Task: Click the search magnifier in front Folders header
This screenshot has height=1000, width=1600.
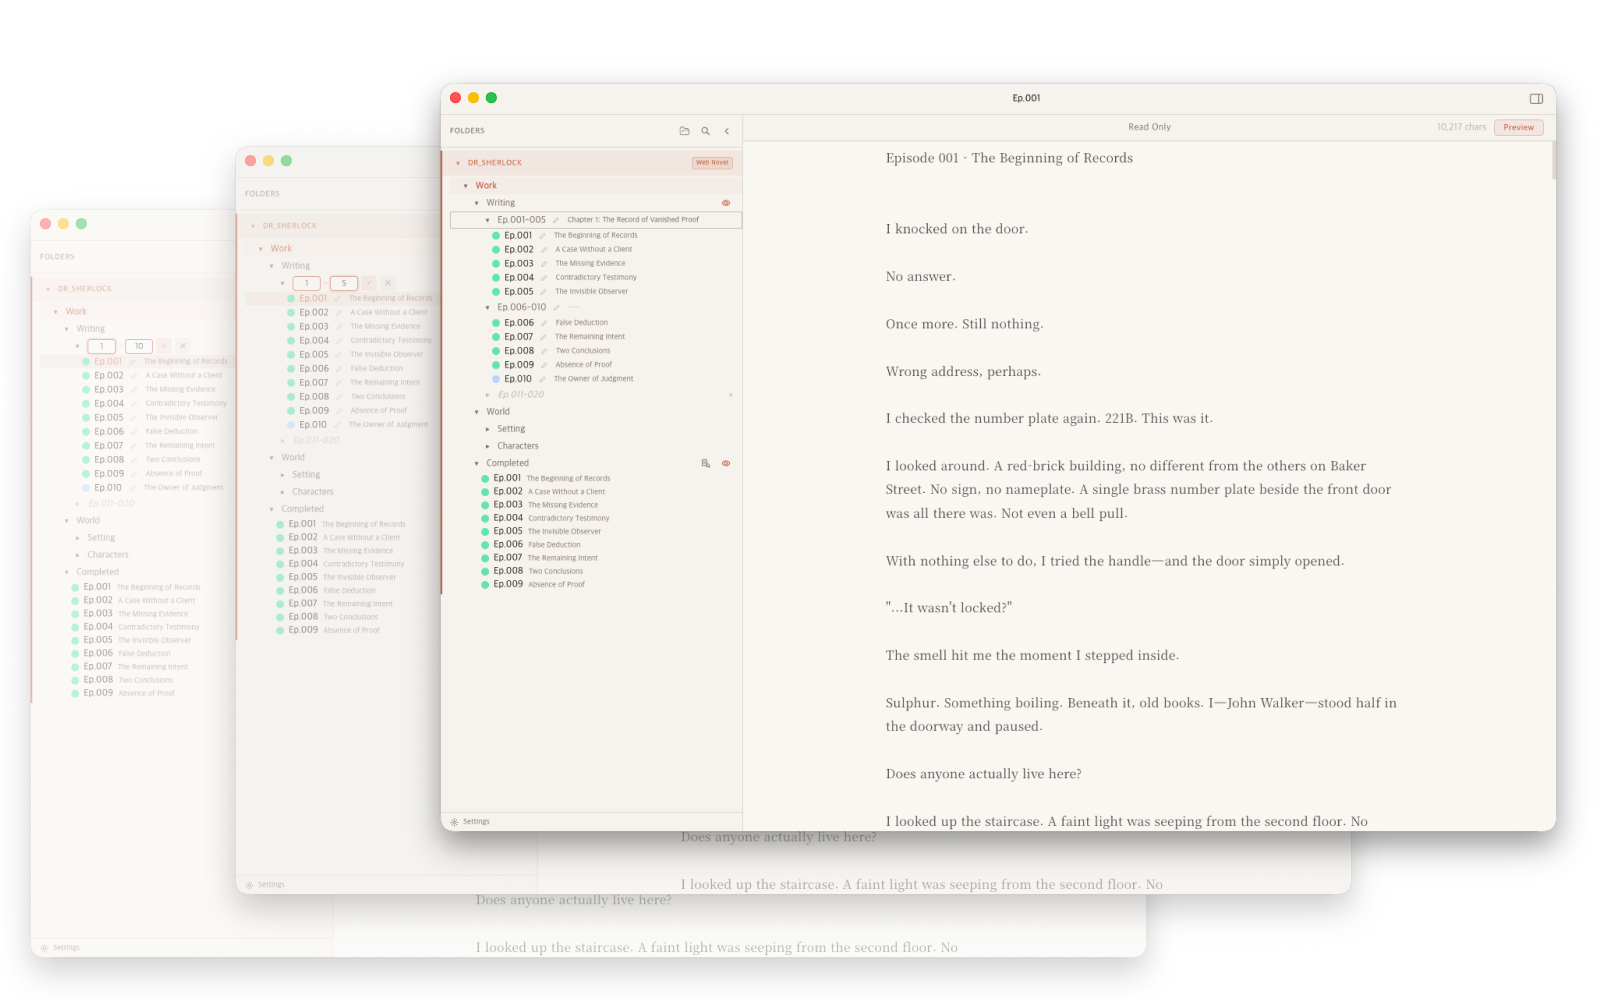Action: 706,131
